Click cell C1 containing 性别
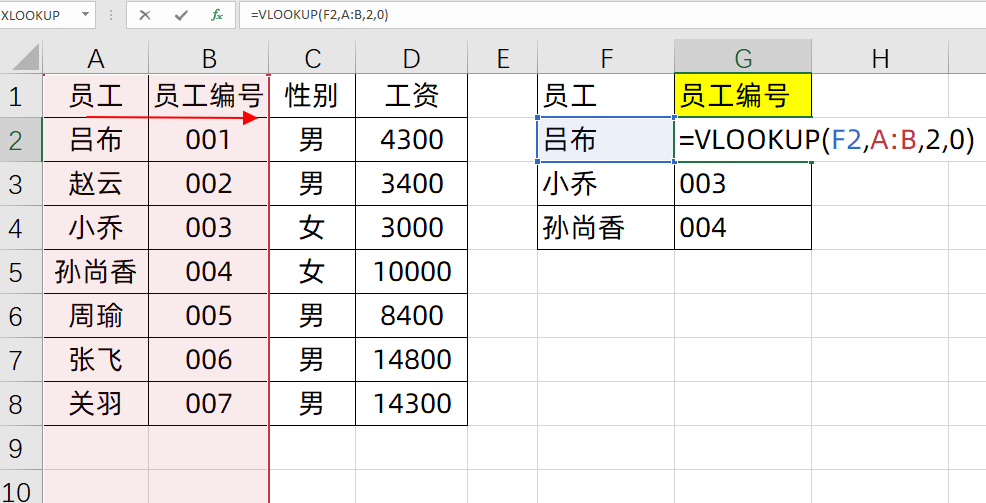The height and width of the screenshot is (503, 986). [x=312, y=96]
